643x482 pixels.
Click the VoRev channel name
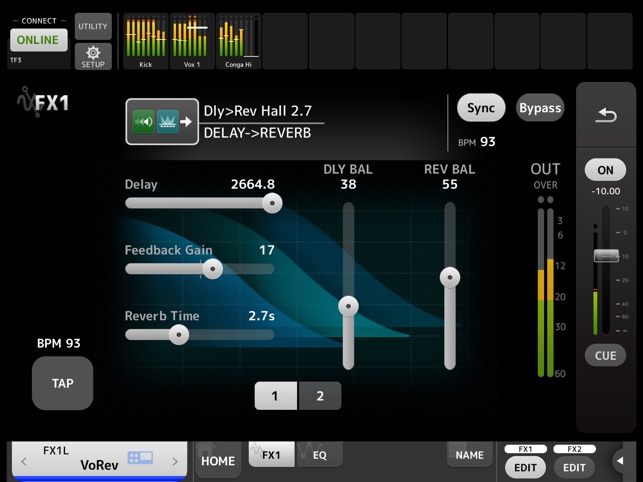point(99,465)
